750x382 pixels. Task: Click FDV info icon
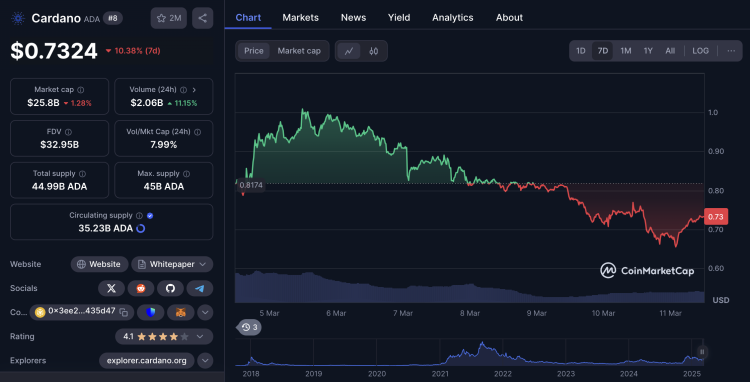click(68, 131)
